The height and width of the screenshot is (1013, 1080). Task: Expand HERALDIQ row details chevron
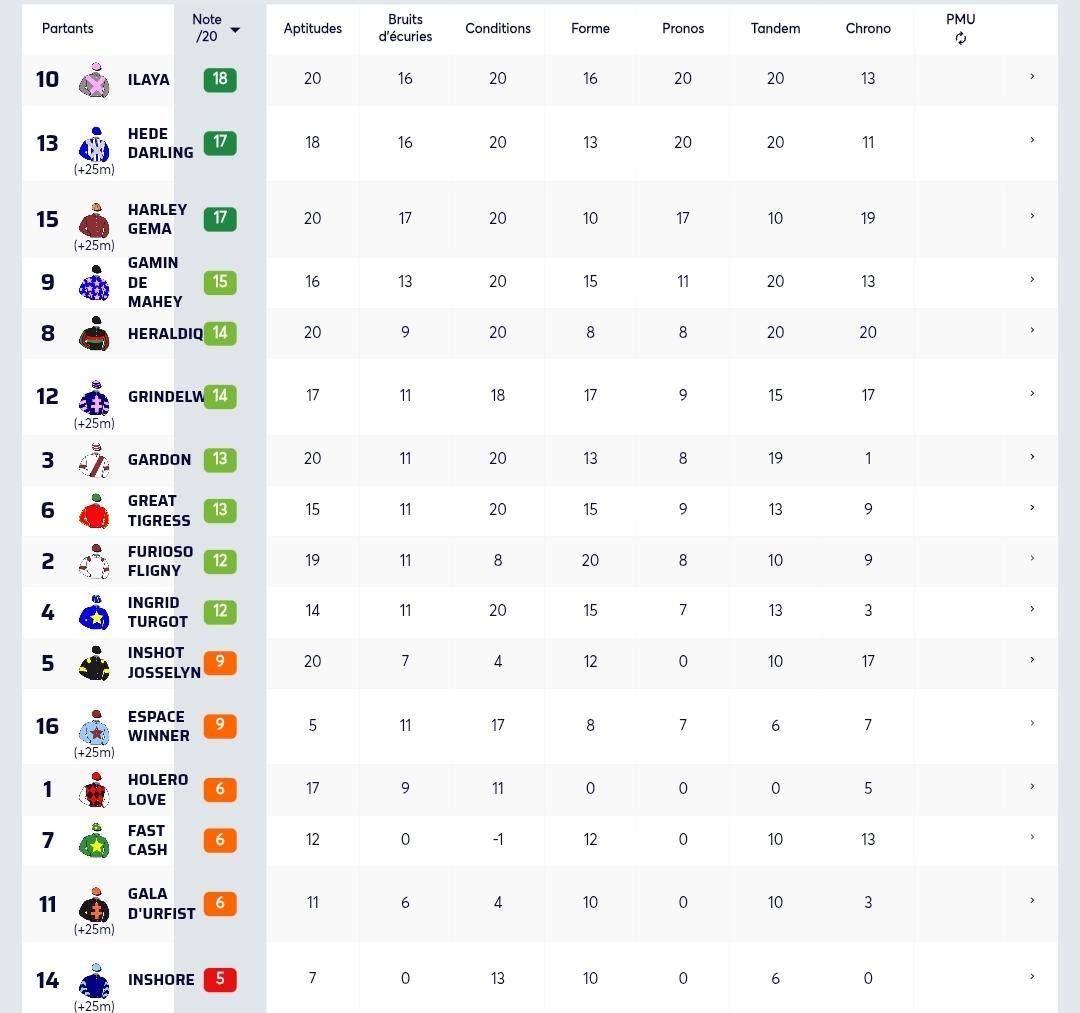(1032, 331)
